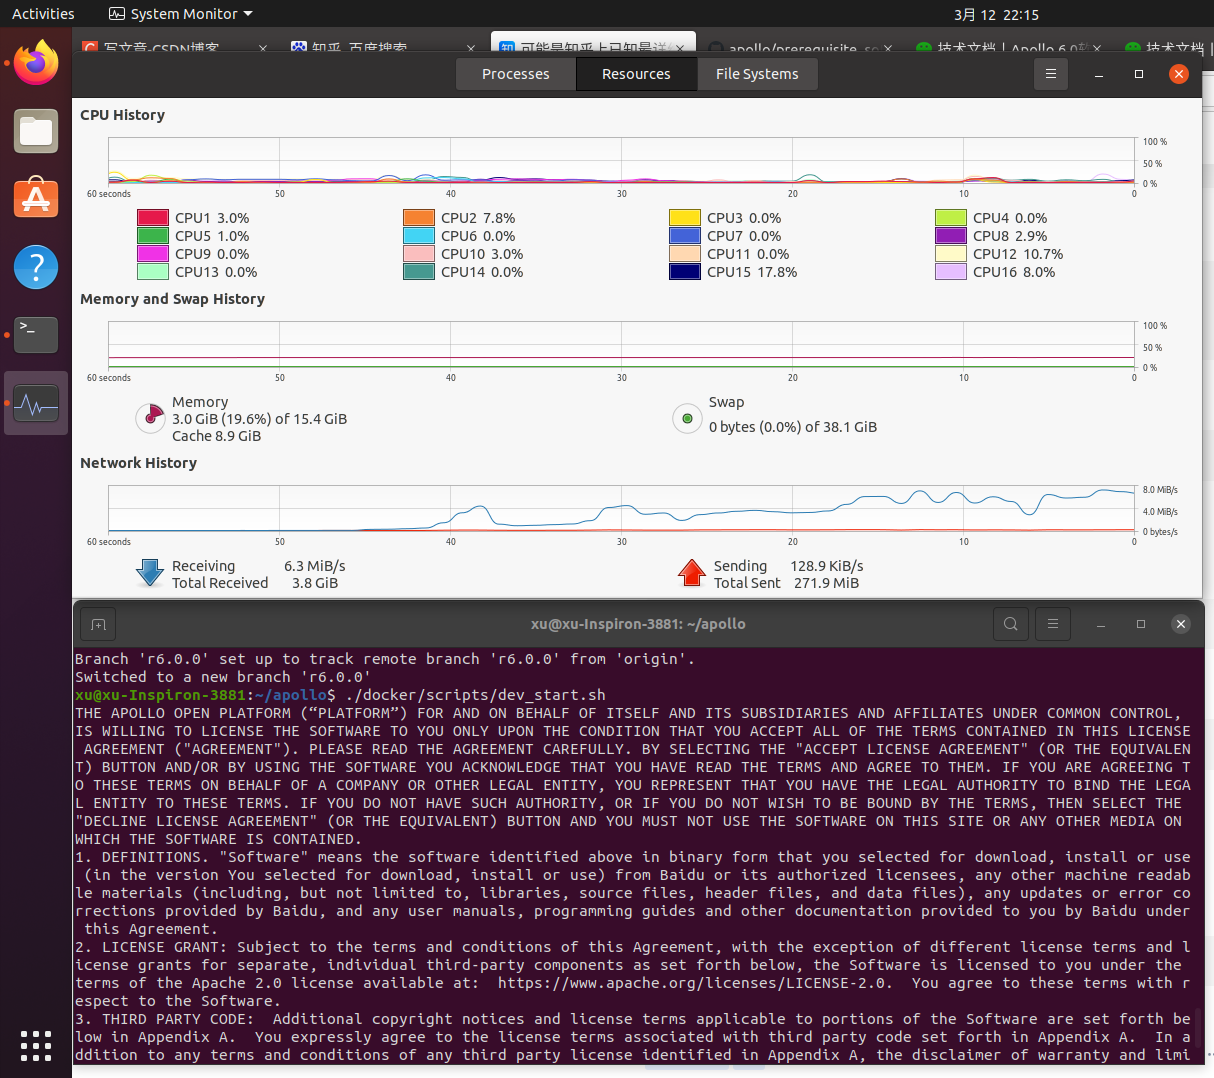Change CPU1 color swatch
Image resolution: width=1214 pixels, height=1078 pixels.
(153, 218)
